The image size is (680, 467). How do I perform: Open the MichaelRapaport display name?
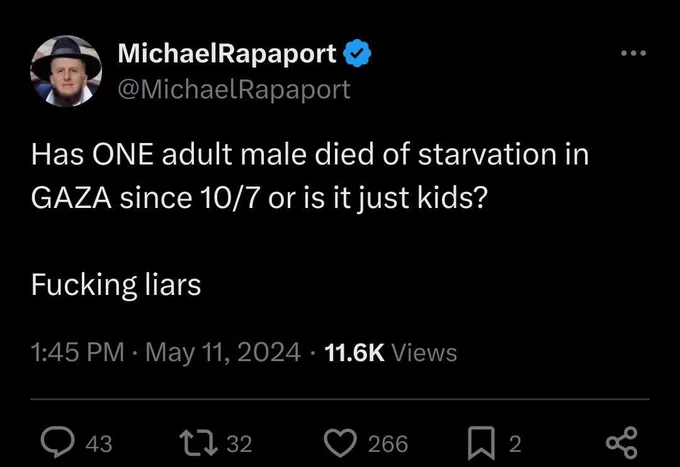pos(227,53)
